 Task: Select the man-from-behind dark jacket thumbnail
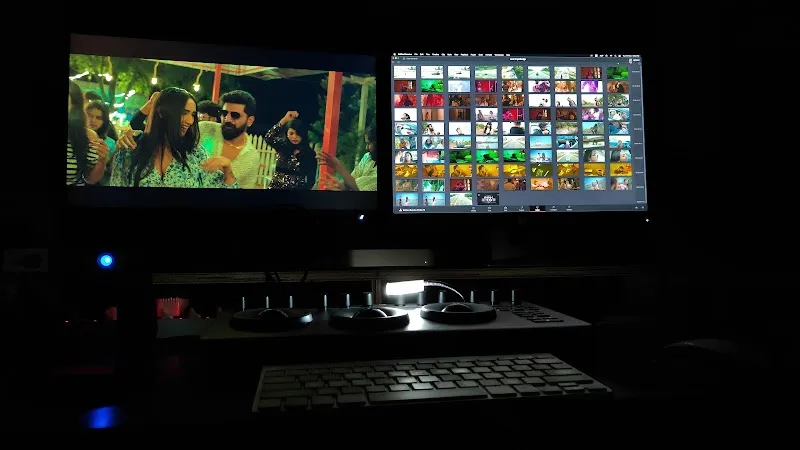[x=514, y=128]
